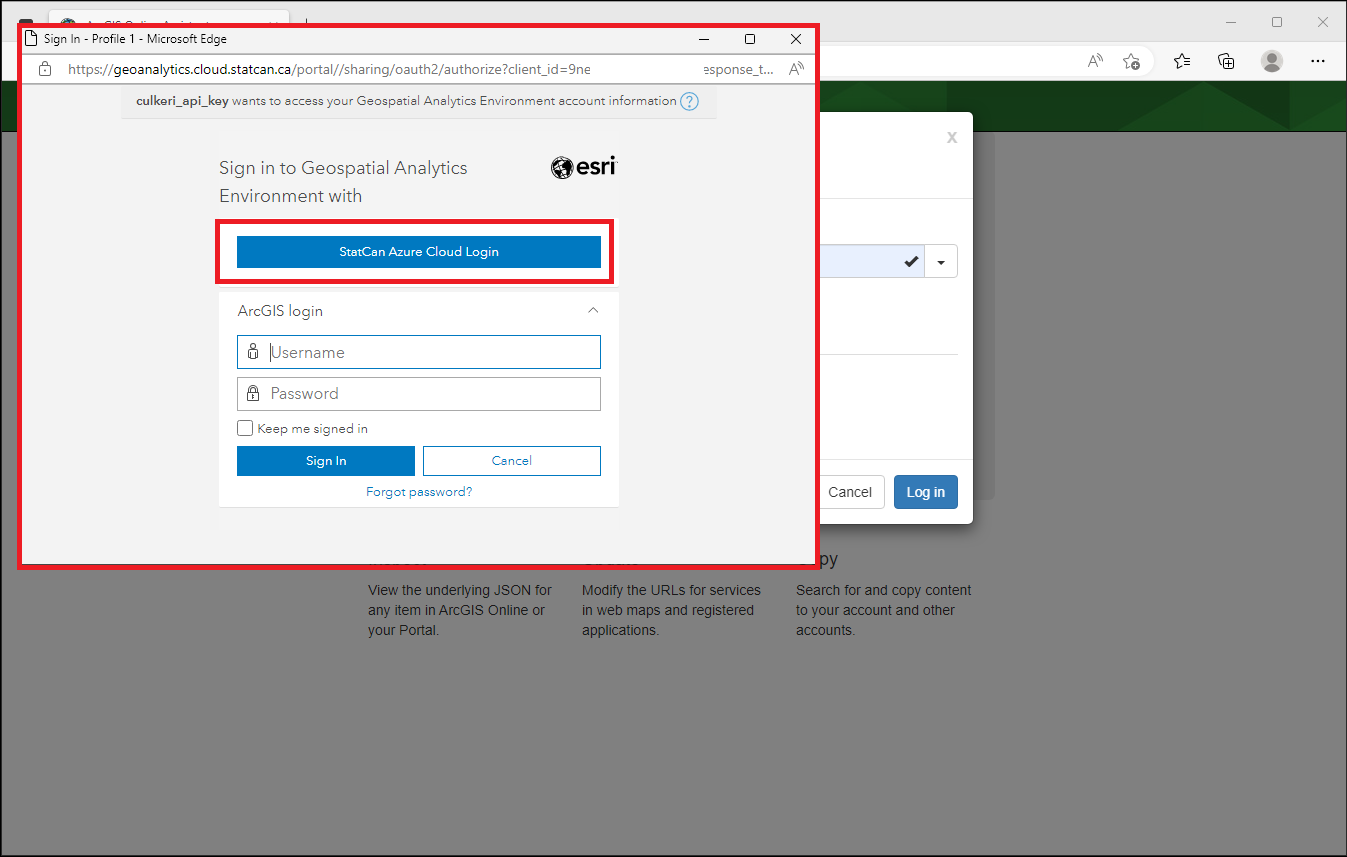Screen dimensions: 1347x857
Task: Collapse the ArcGIS login section chevron
Action: click(x=593, y=311)
